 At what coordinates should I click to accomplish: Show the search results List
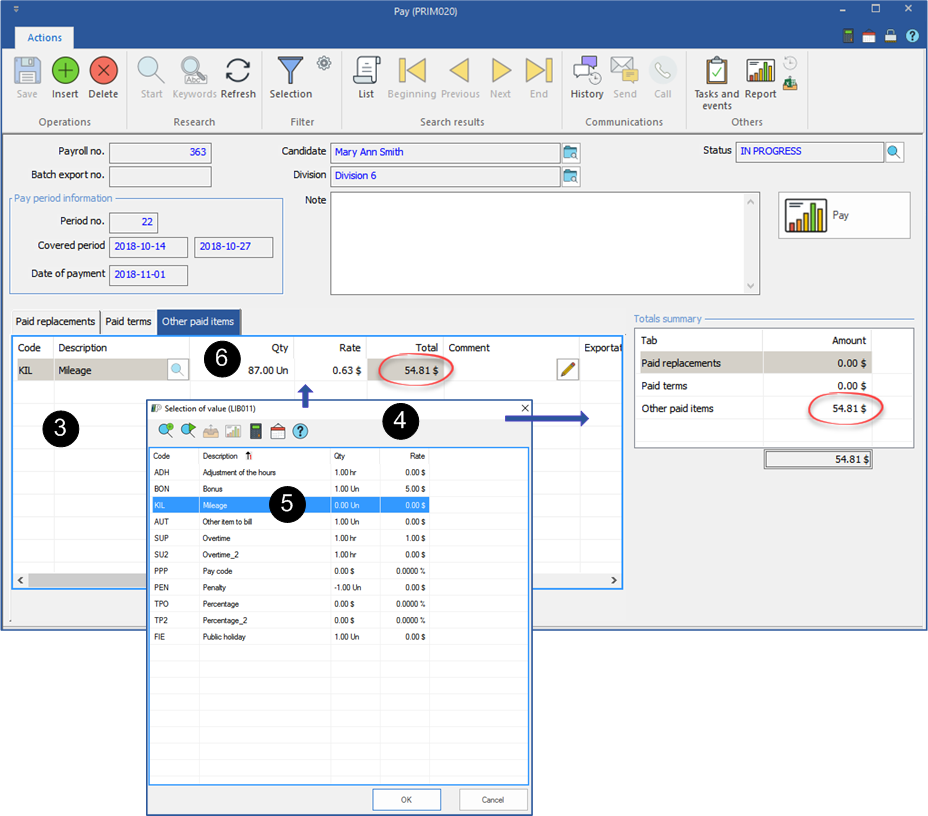point(366,71)
